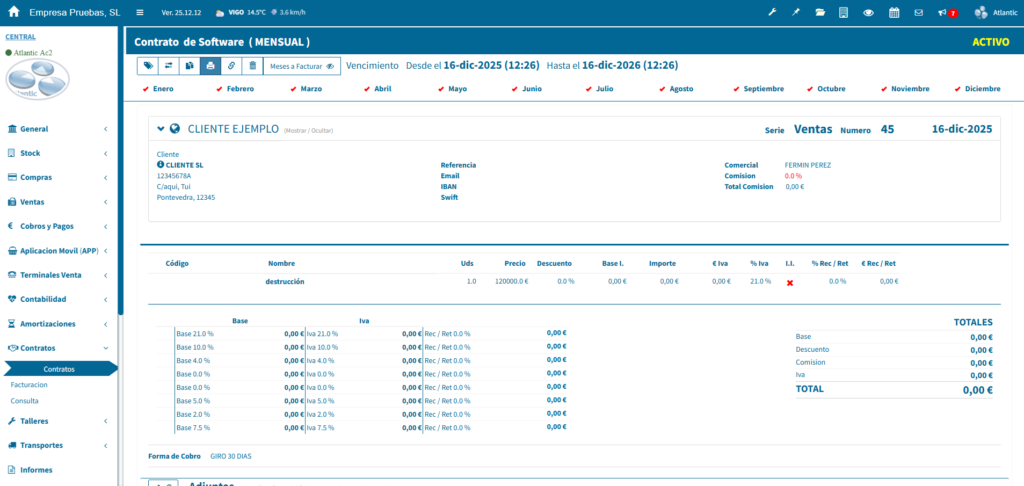Toggle the Enero month checkmark
The width and height of the screenshot is (1024, 486).
tap(147, 89)
